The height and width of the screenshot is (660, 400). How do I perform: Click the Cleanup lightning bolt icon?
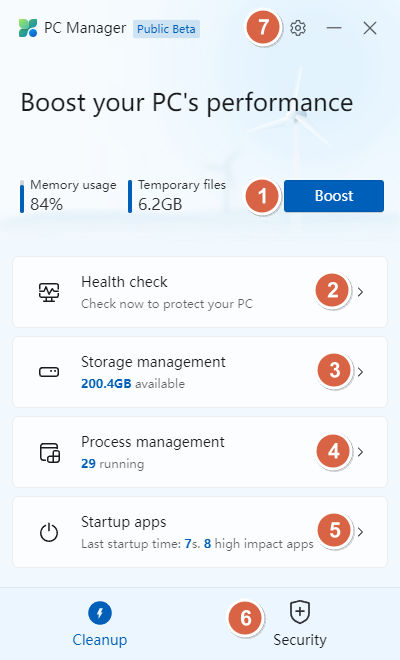pyautogui.click(x=100, y=613)
